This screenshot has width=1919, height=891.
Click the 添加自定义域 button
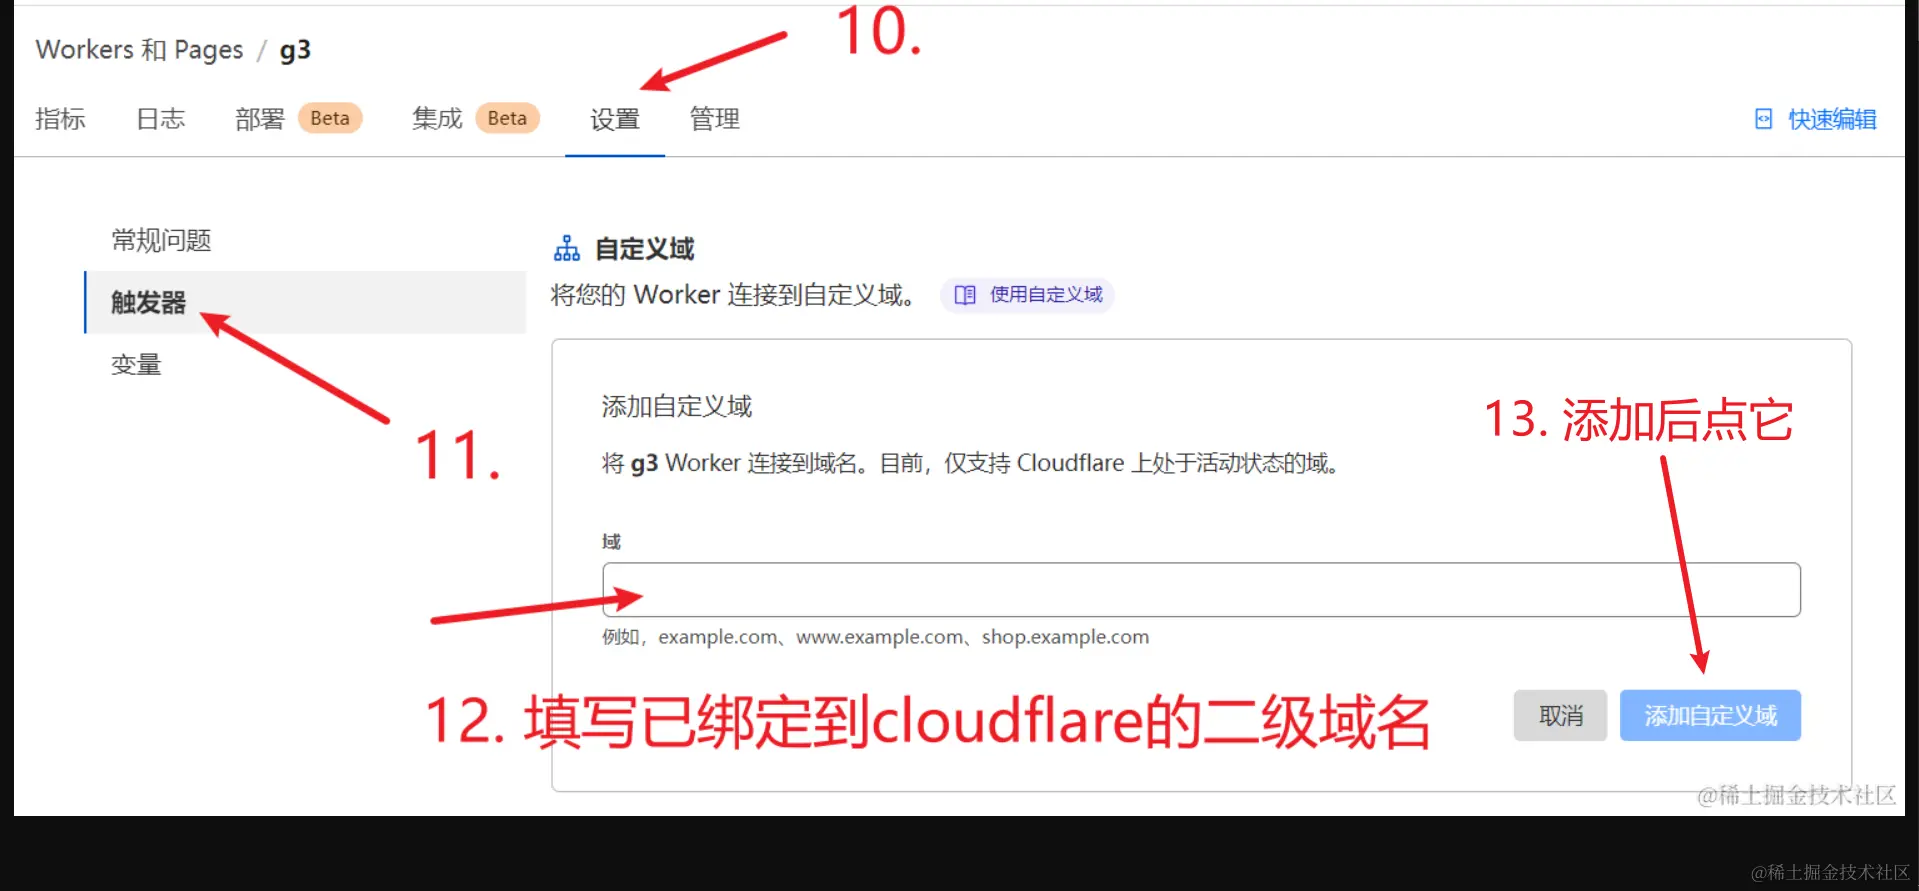[1710, 716]
